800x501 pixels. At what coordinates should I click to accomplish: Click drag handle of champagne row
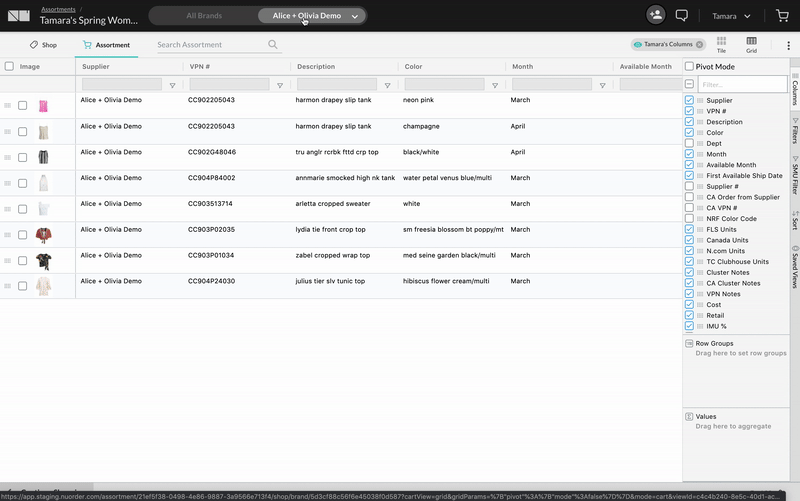8,132
